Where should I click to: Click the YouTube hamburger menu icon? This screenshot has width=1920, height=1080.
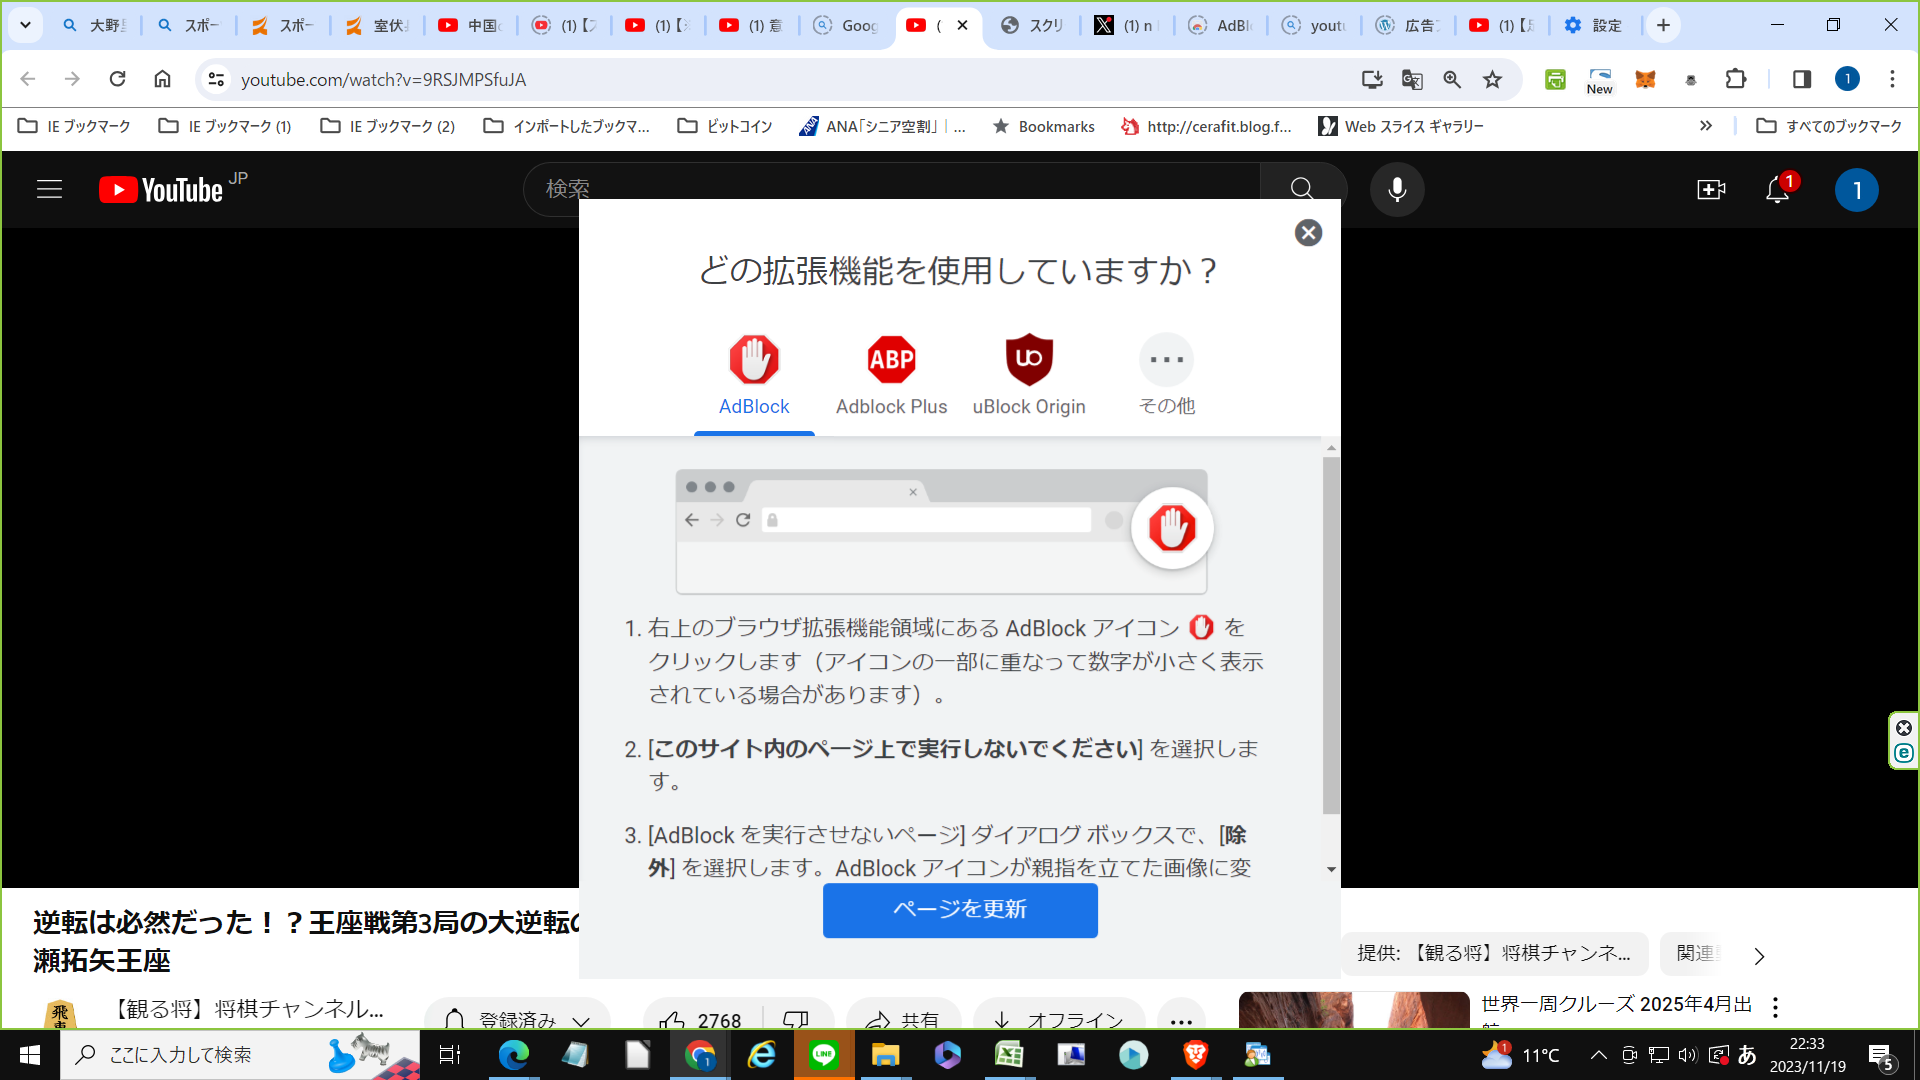tap(49, 189)
